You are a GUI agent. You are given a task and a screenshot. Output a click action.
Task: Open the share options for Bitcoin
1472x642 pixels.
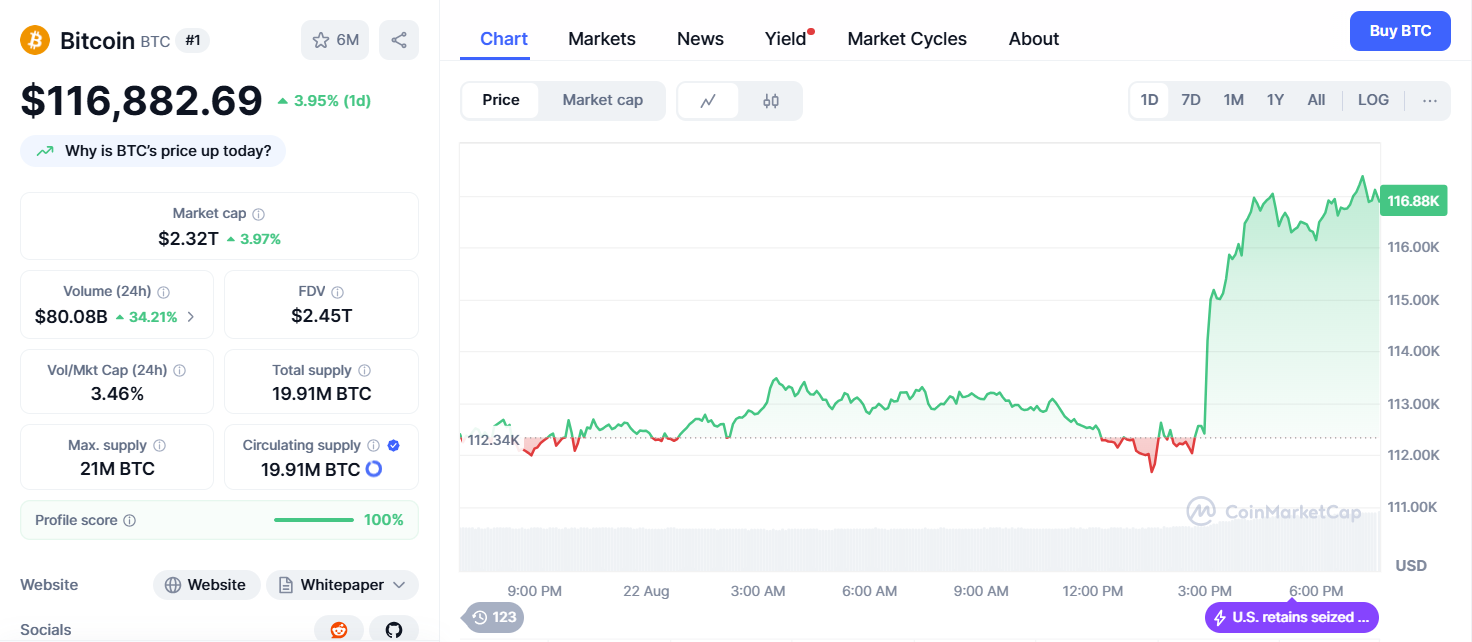coord(398,38)
